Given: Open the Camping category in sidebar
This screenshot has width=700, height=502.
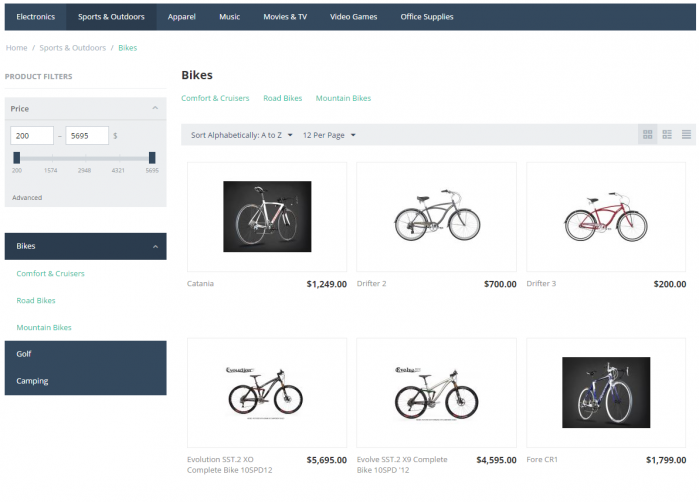Looking at the screenshot, I should (85, 381).
